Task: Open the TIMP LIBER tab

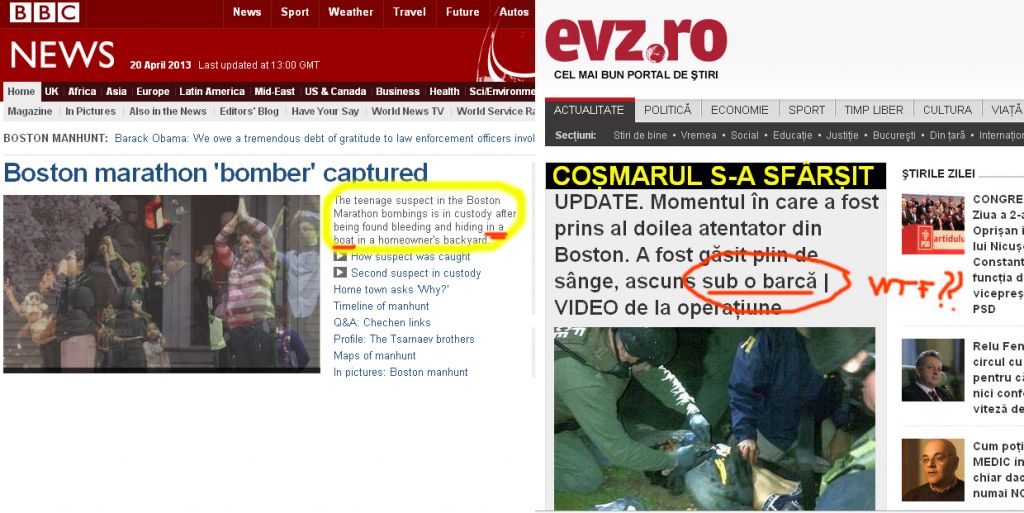Action: [x=873, y=110]
